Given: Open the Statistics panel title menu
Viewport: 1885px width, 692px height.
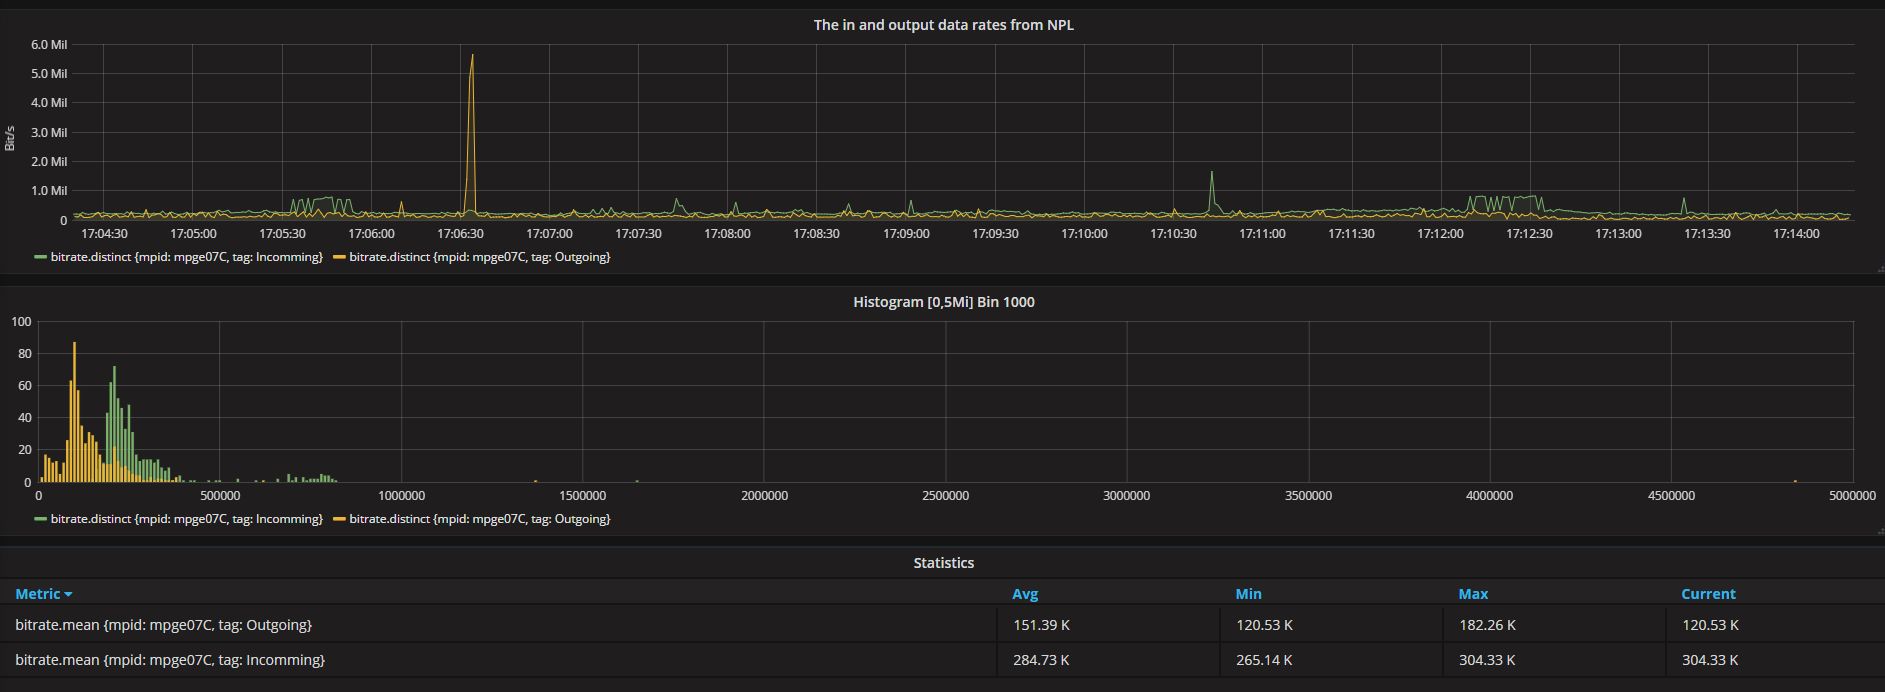Looking at the screenshot, I should [x=943, y=563].
